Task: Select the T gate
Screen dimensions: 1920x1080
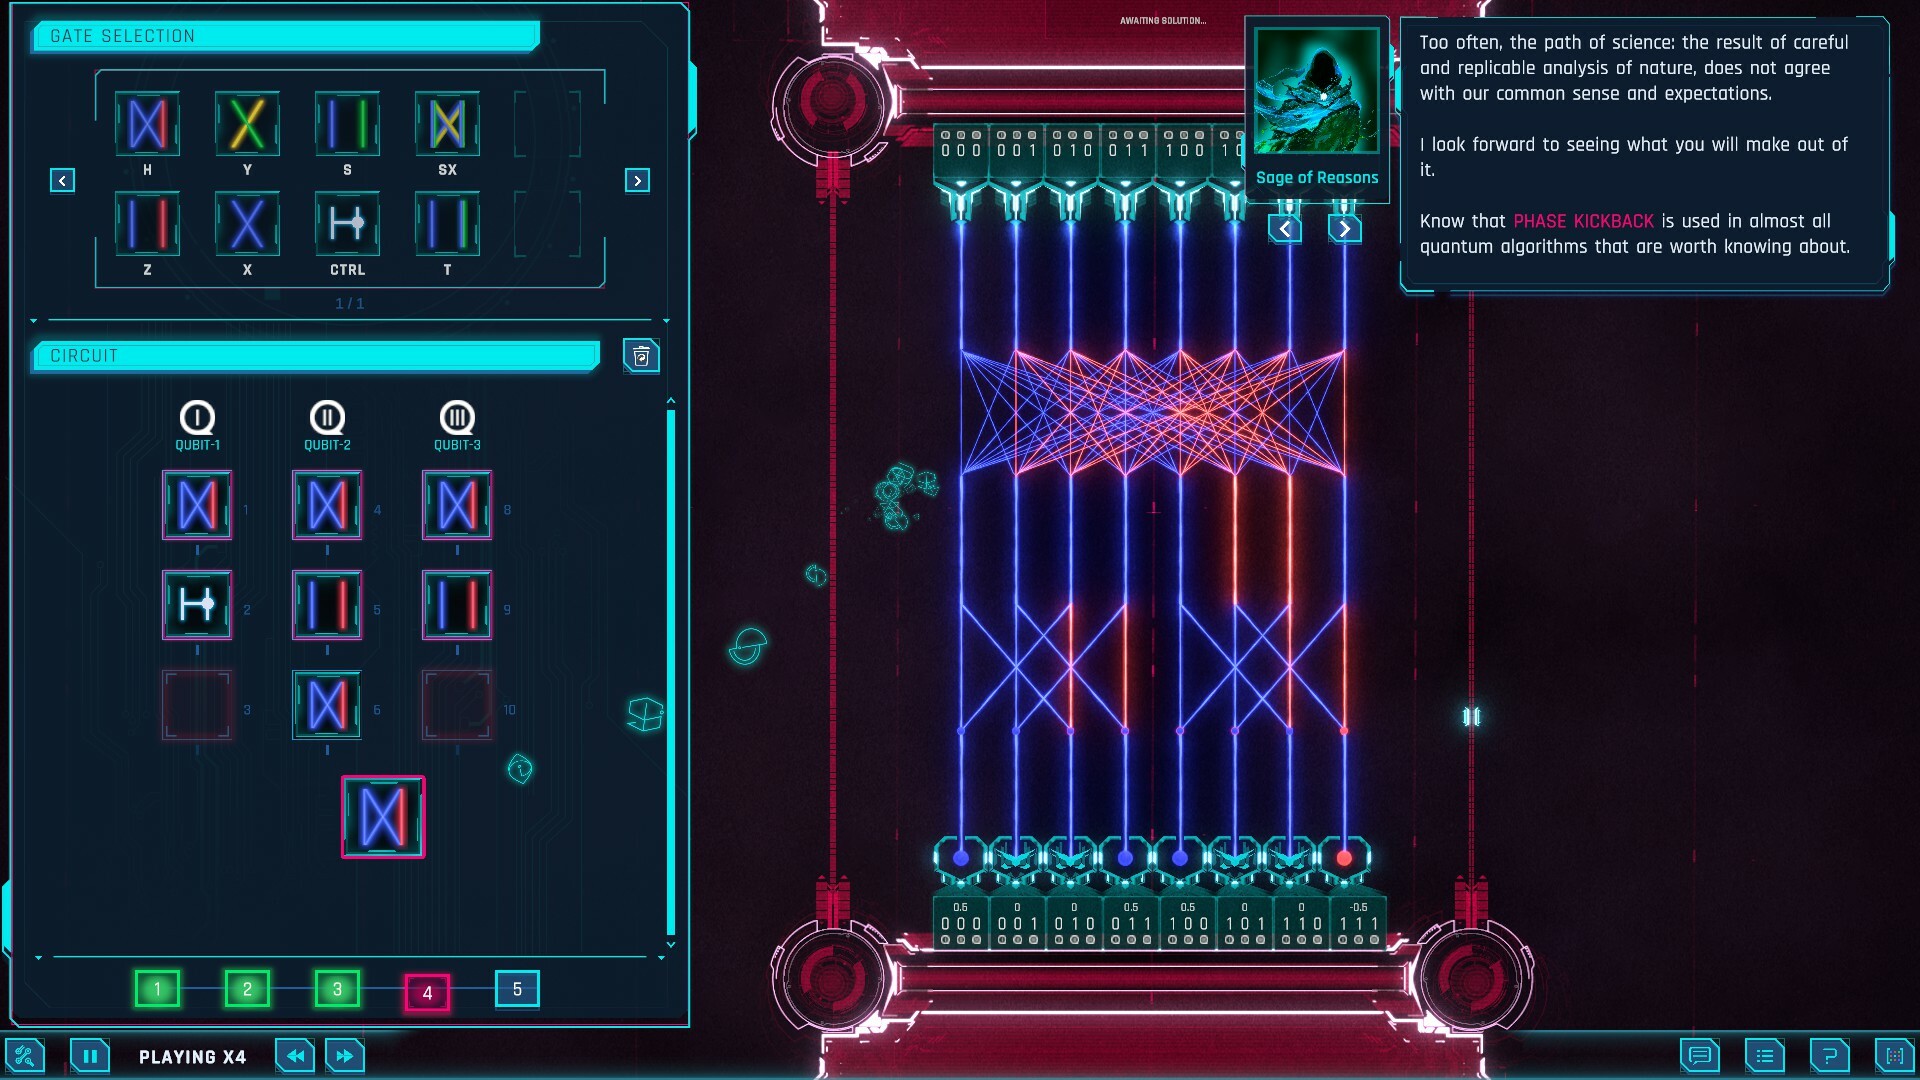Action: 447,224
